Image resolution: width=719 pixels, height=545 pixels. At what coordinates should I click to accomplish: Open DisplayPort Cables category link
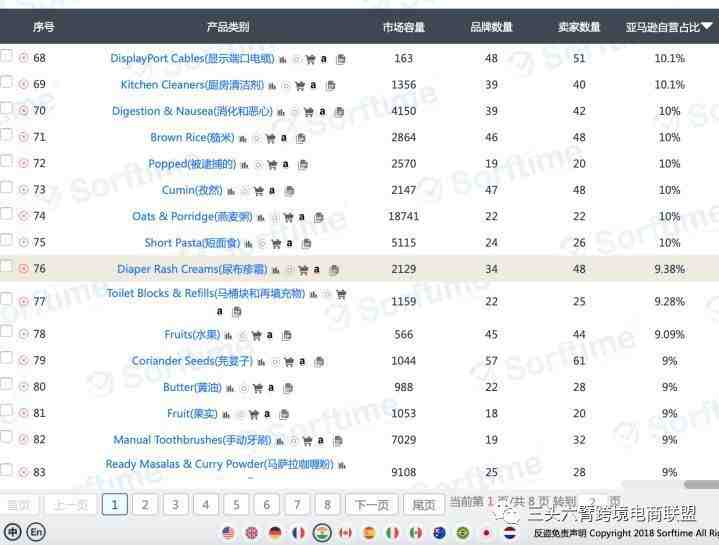[x=193, y=59]
